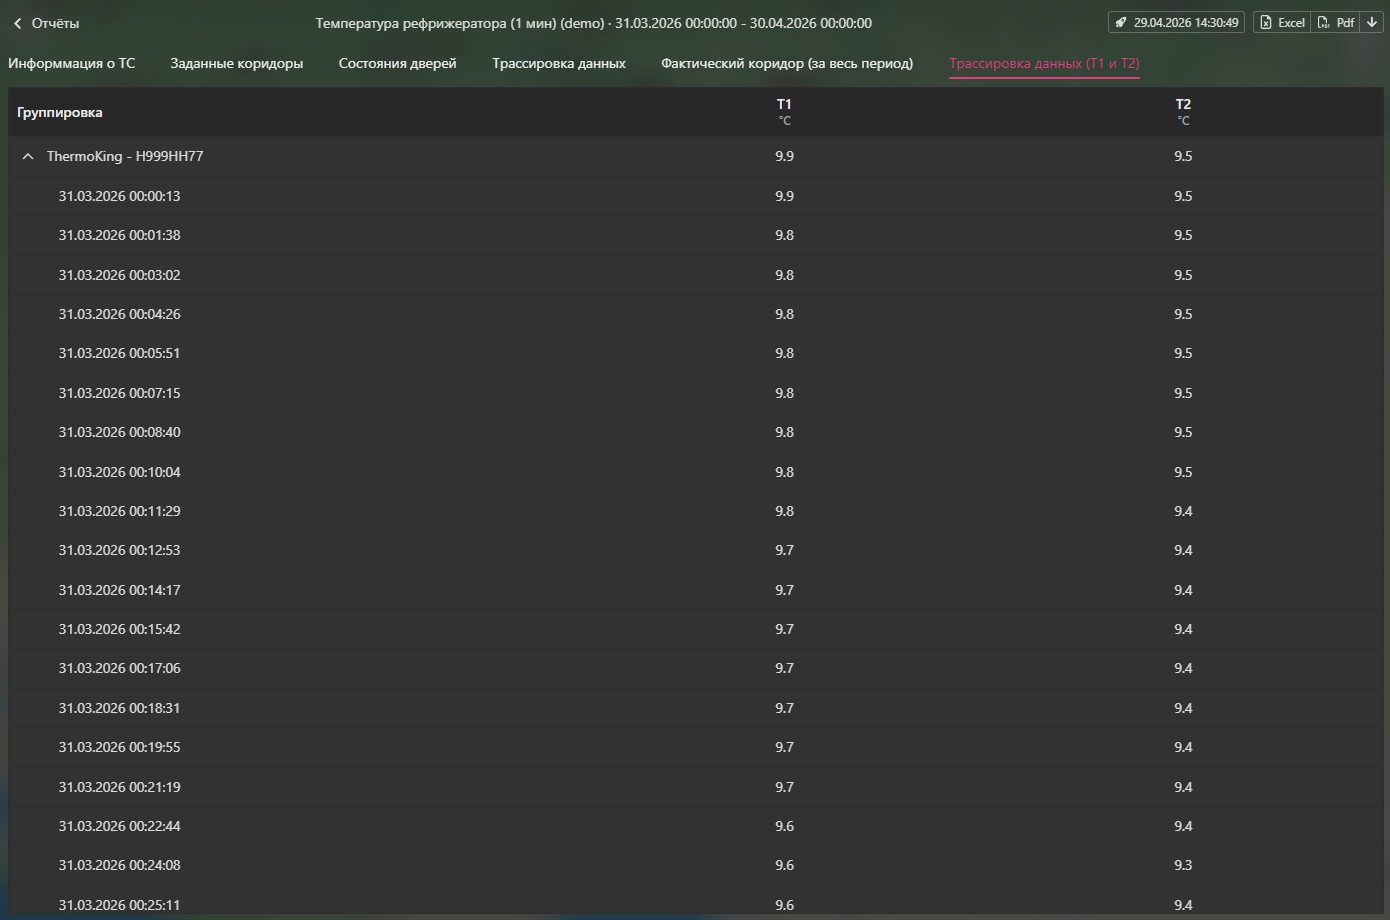Select the row 31.03.2026 00:00:13
Screen dimensions: 1390x920
(x=119, y=196)
